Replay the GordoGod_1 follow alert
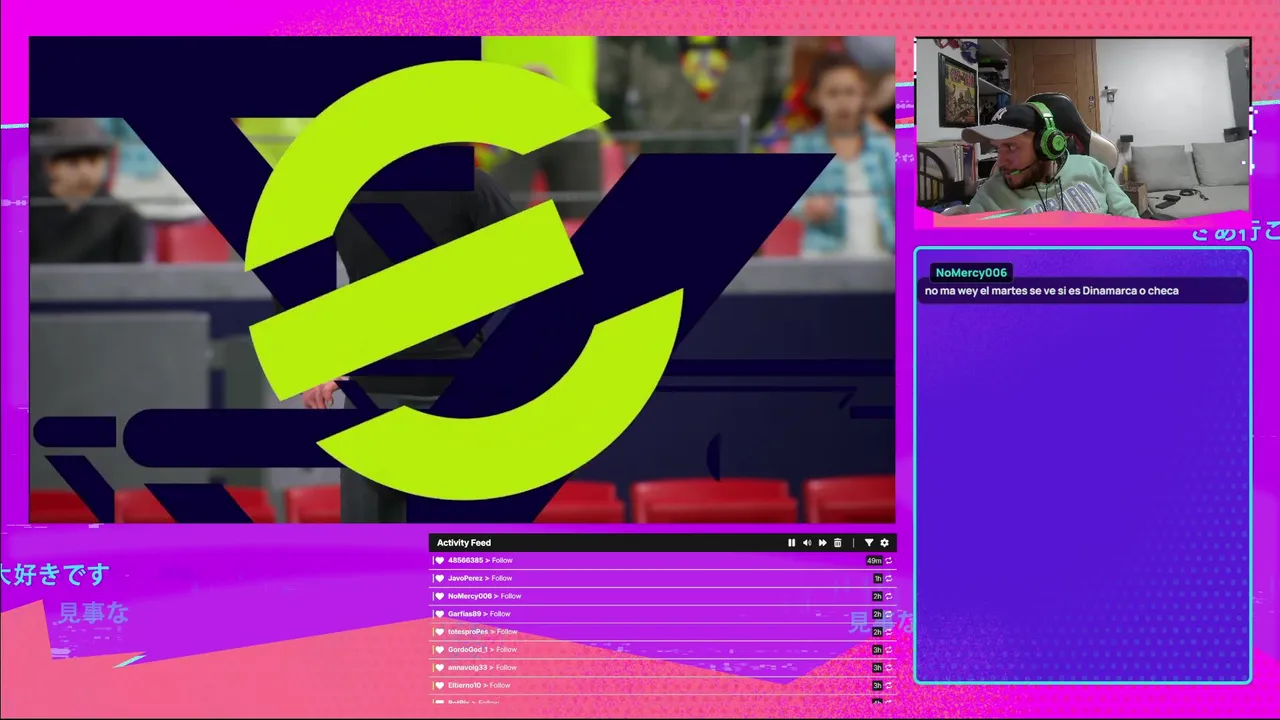The height and width of the screenshot is (720, 1280). point(888,650)
